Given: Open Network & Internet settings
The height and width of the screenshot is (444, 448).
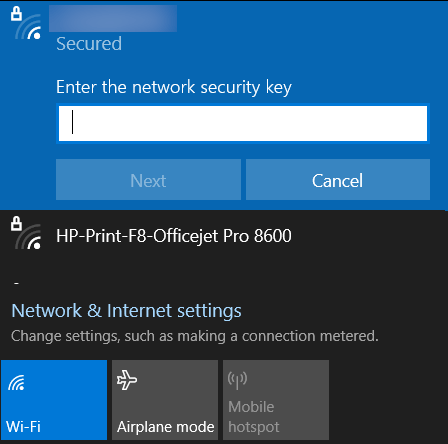Looking at the screenshot, I should click(126, 311).
